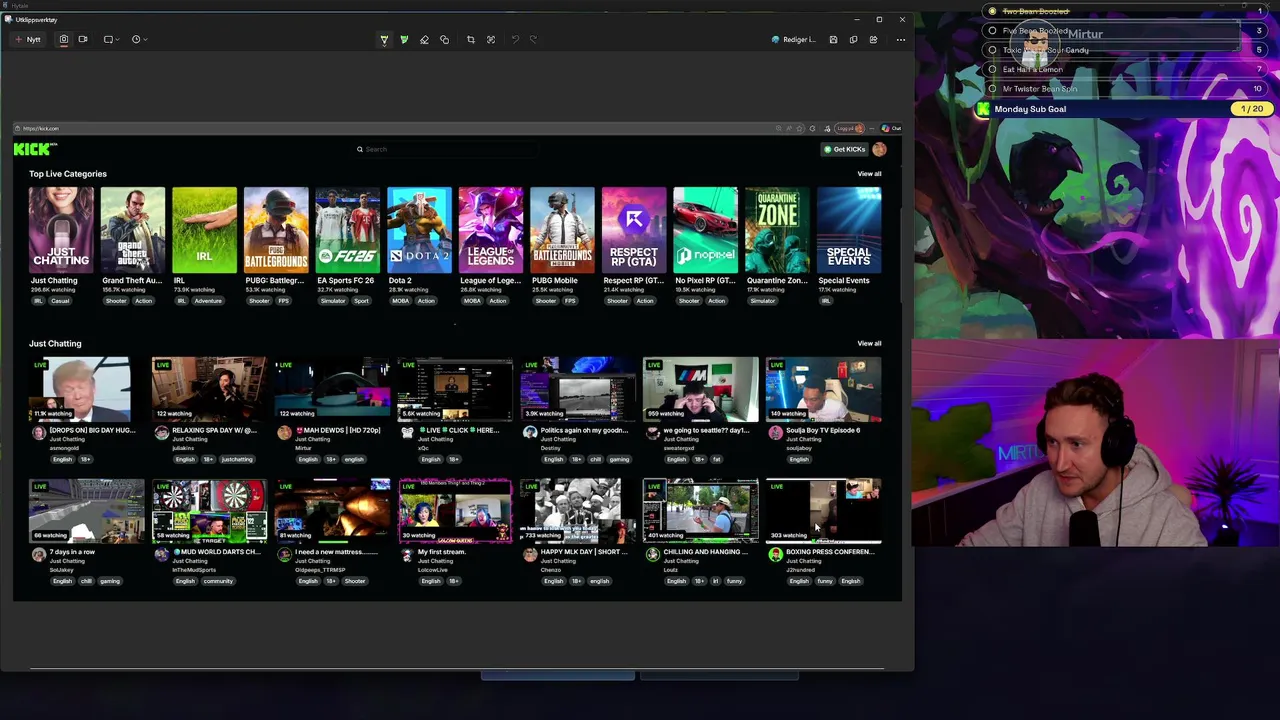Screen dimensions: 1280x720
Task: Open the '7 days in a row' stream thumbnail
Action: pos(87,511)
